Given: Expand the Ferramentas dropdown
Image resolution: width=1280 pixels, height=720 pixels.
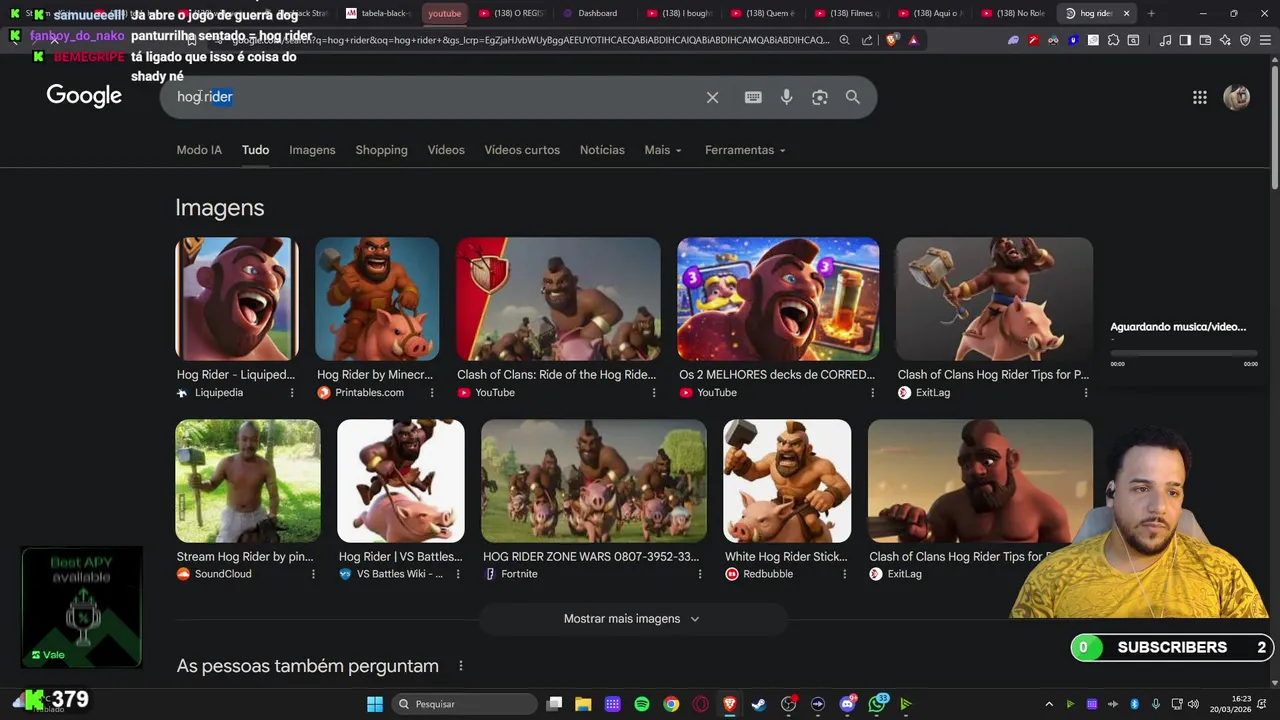Looking at the screenshot, I should coord(745,150).
